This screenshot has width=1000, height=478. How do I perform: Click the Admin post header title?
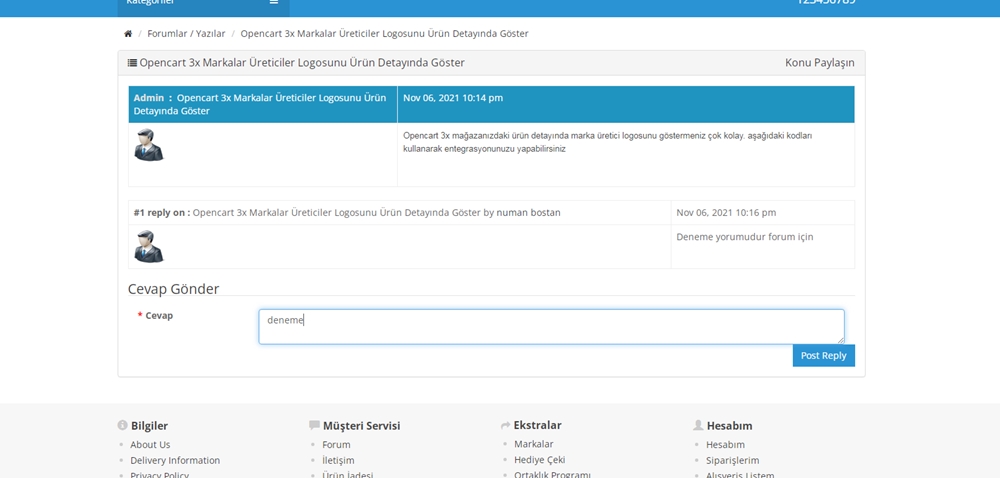[260, 105]
